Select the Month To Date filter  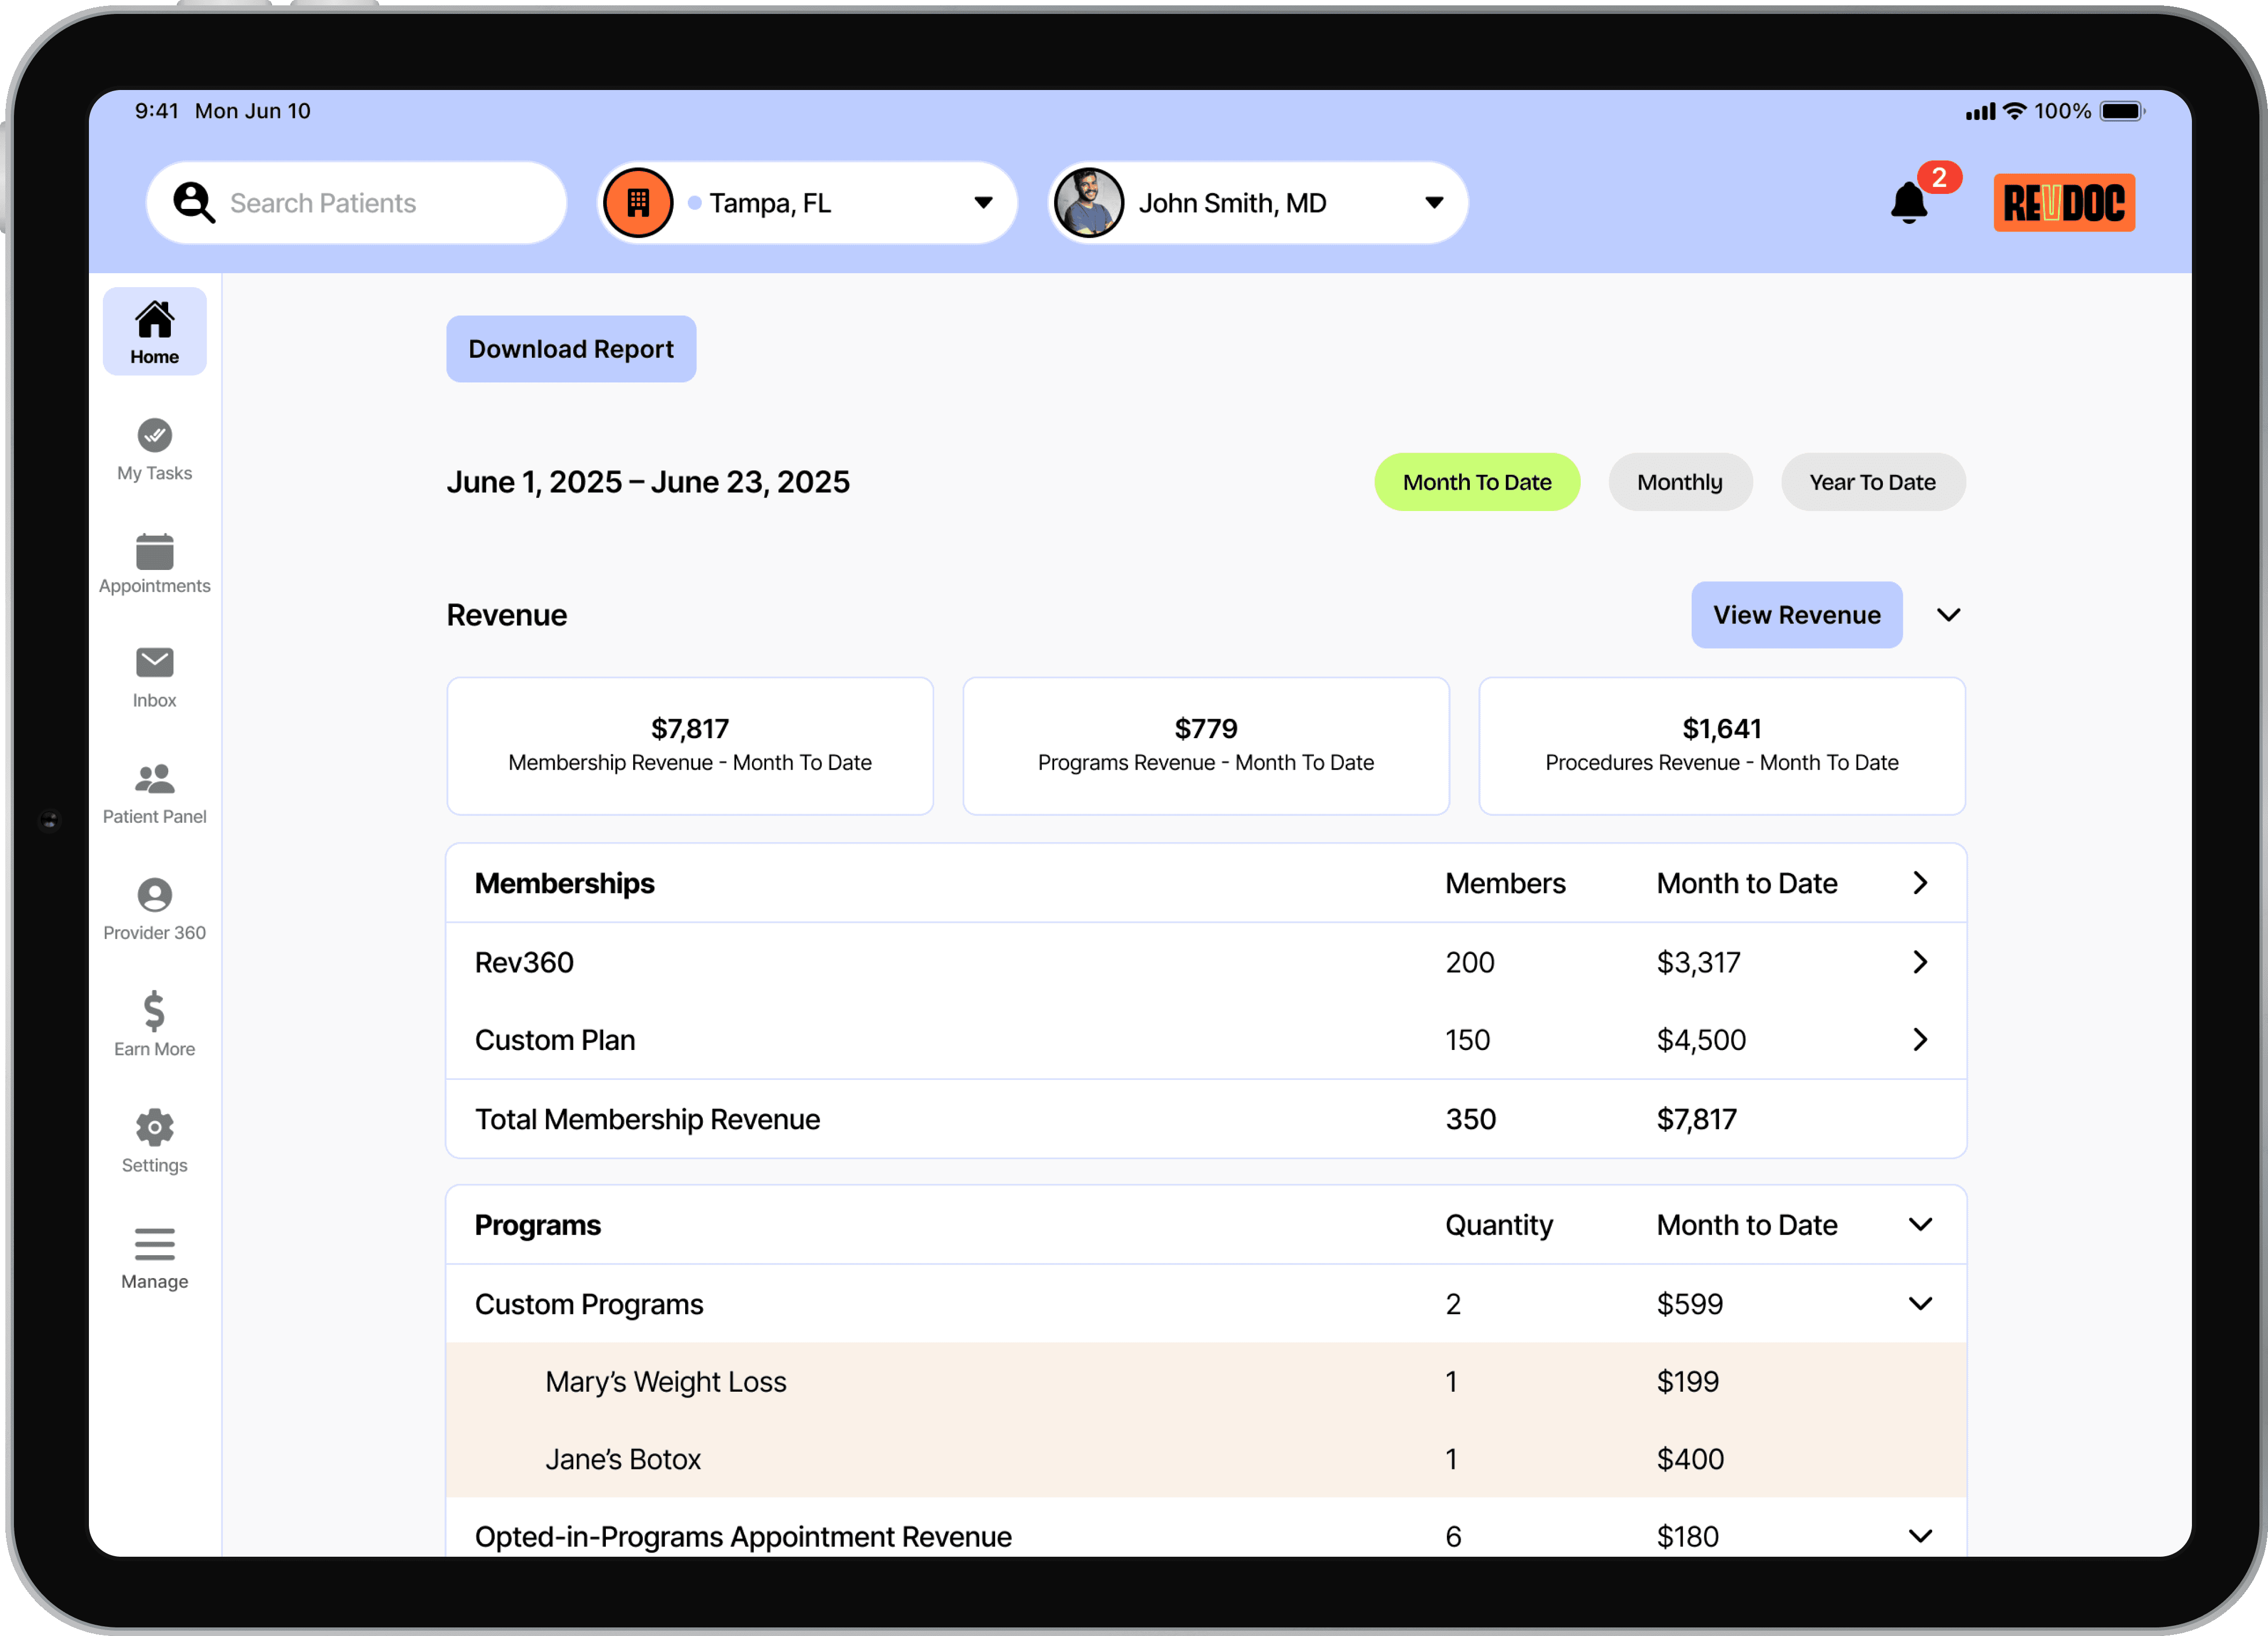(x=1476, y=482)
